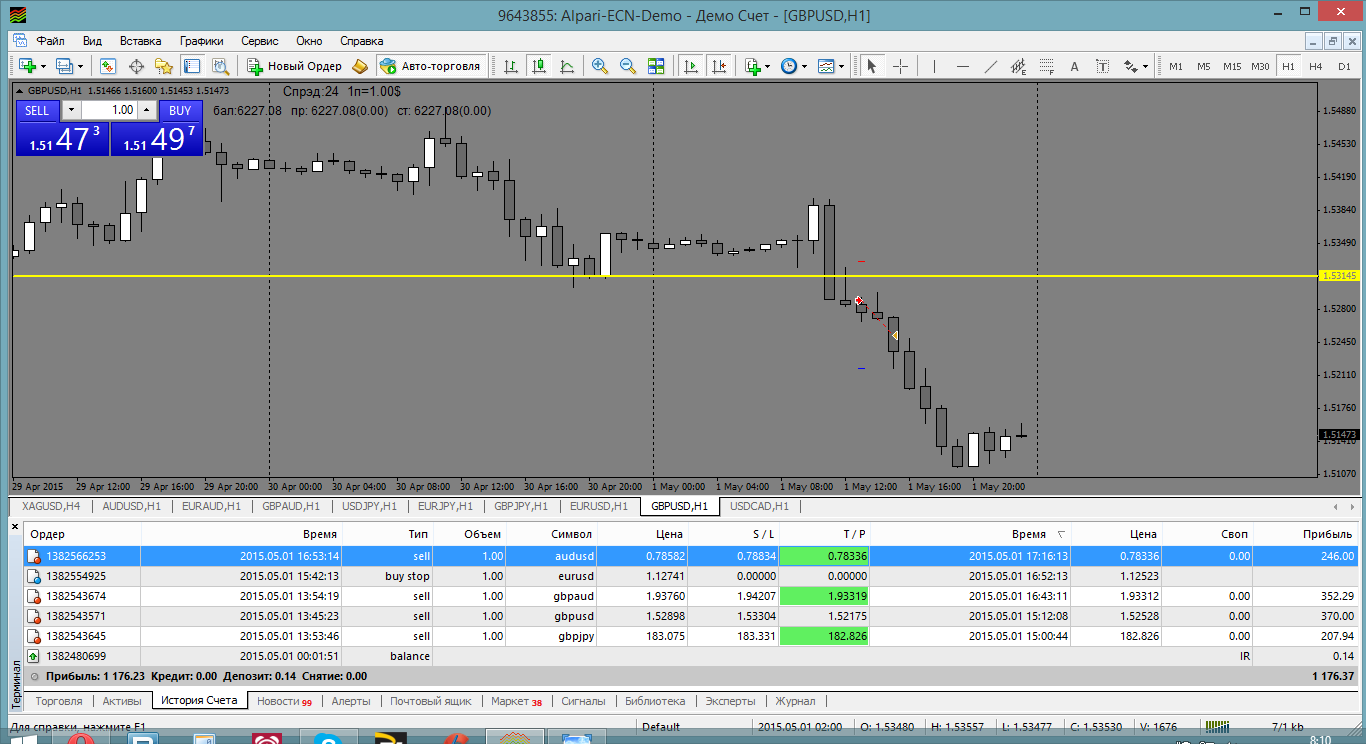Switch to the XAGUSD,H4 chart tab
The image size is (1370, 744).
click(49, 506)
